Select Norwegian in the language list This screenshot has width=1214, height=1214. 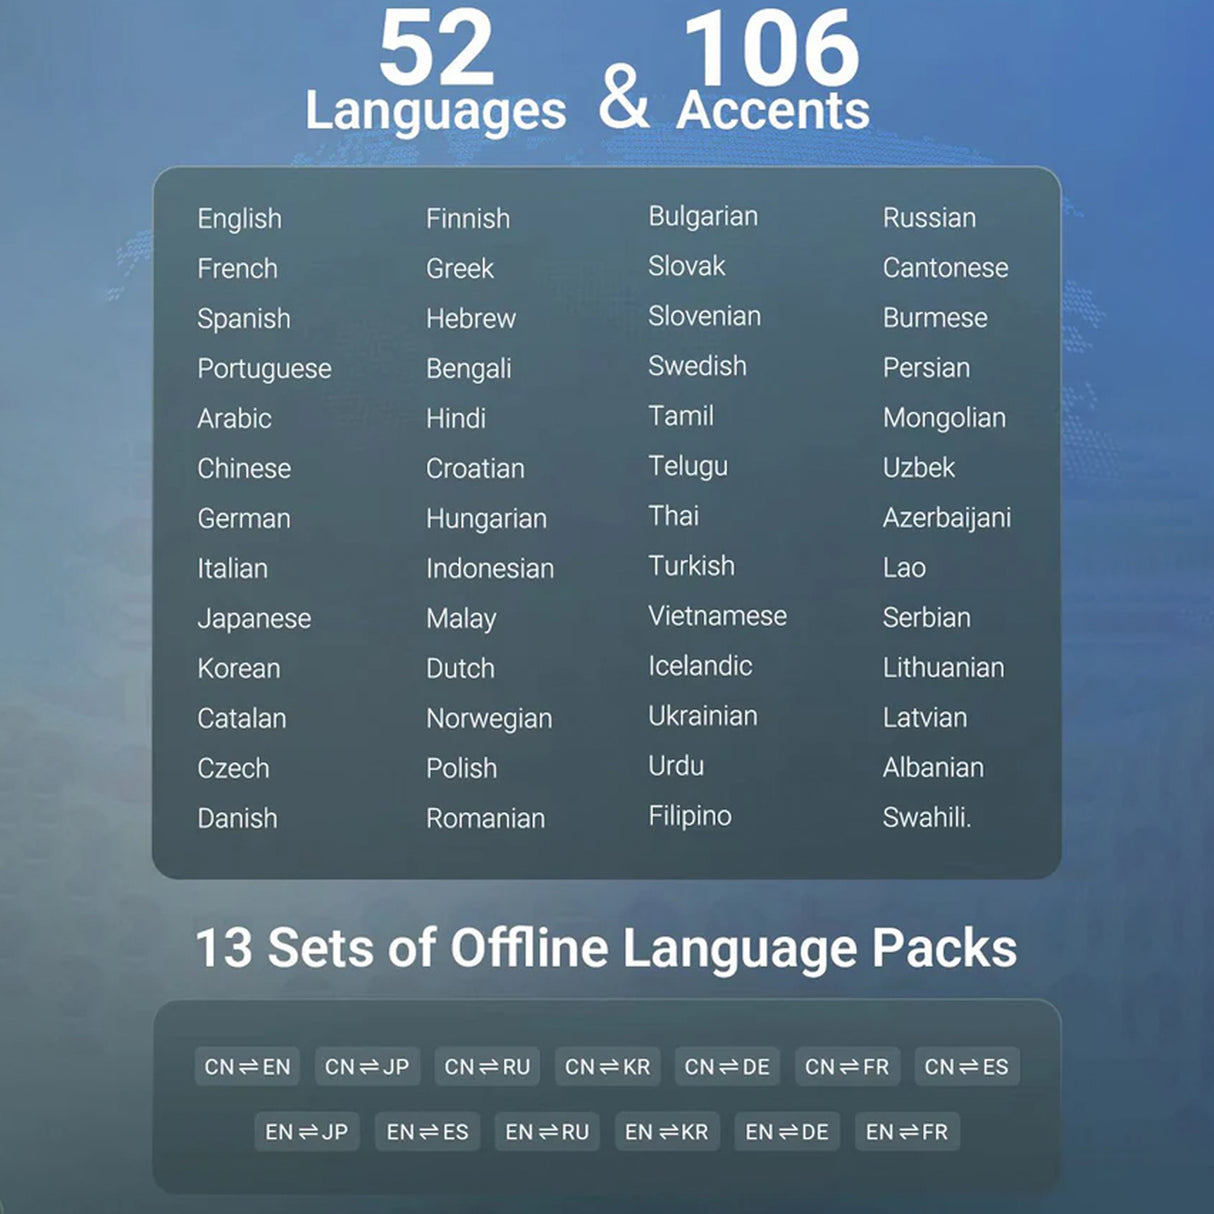[x=489, y=719]
